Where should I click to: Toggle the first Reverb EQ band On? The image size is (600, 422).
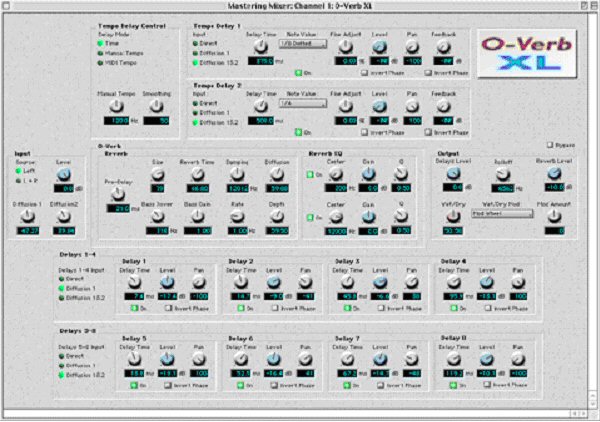tap(310, 175)
